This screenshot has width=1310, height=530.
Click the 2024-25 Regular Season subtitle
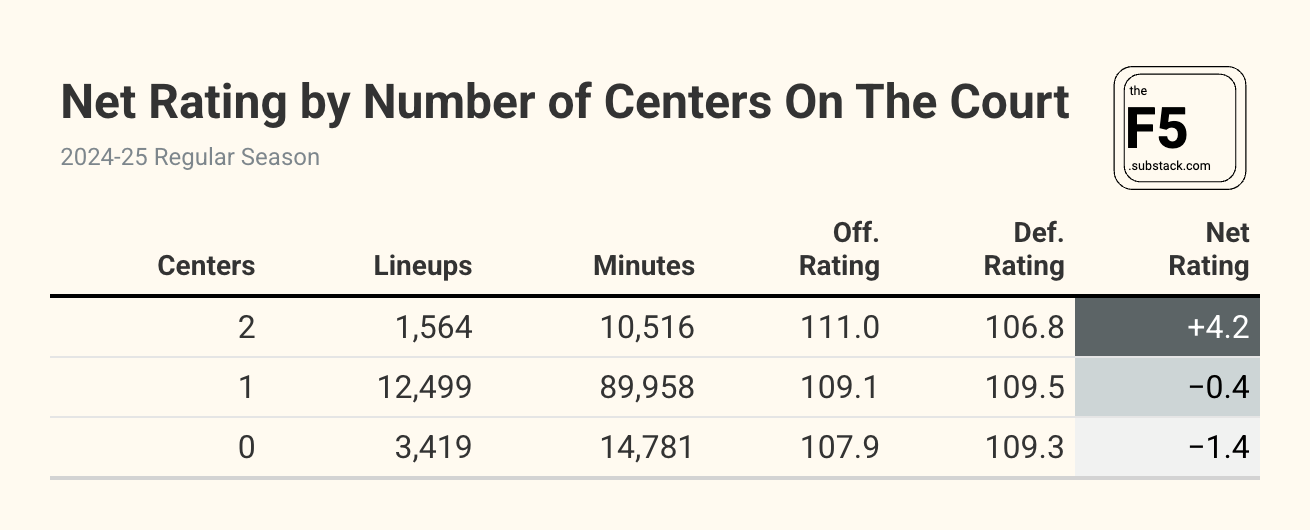[x=190, y=158]
